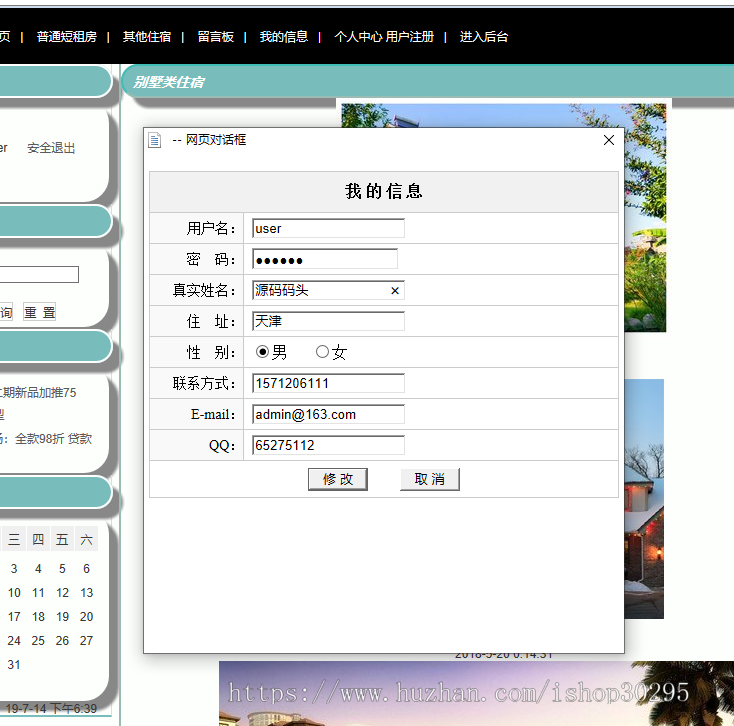Screen dimensions: 734x726
Task: Click calendar weekday header 四
Action: [x=38, y=539]
